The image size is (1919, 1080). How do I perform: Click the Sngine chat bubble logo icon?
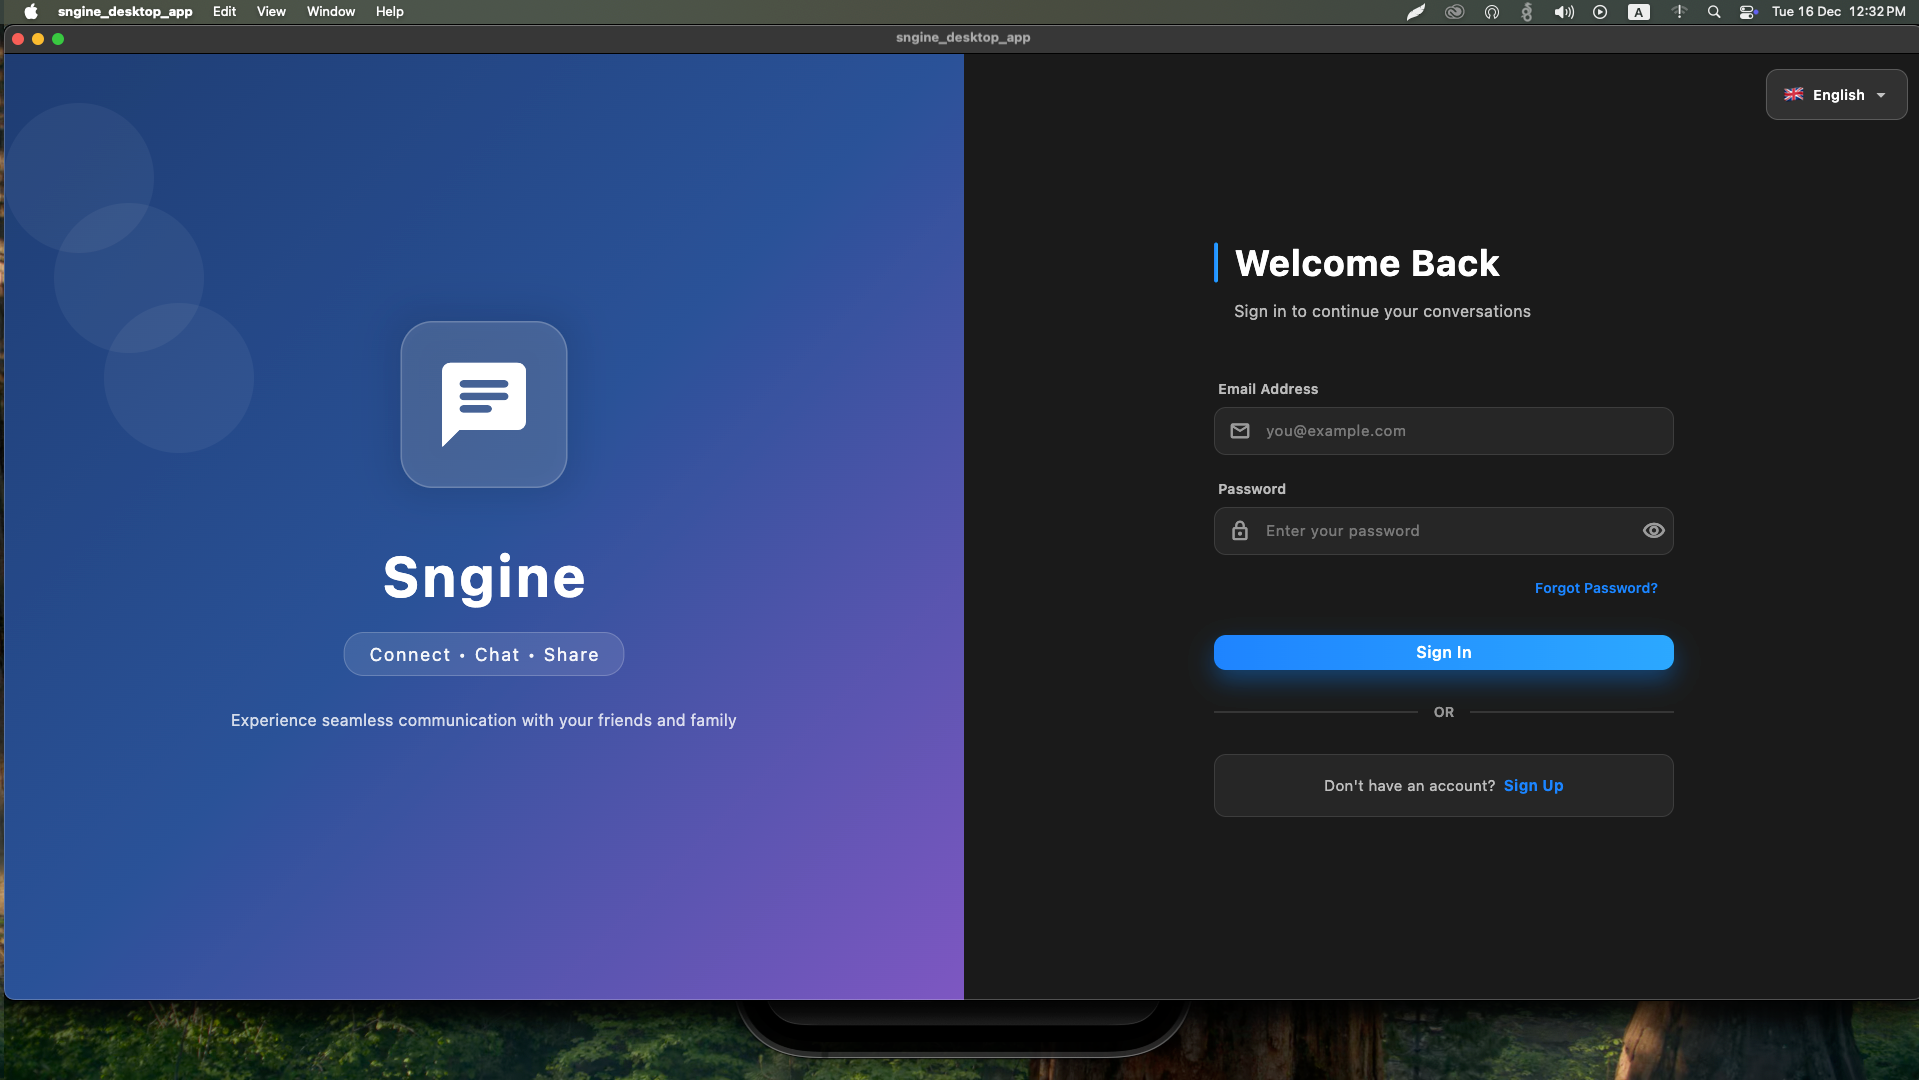click(483, 404)
